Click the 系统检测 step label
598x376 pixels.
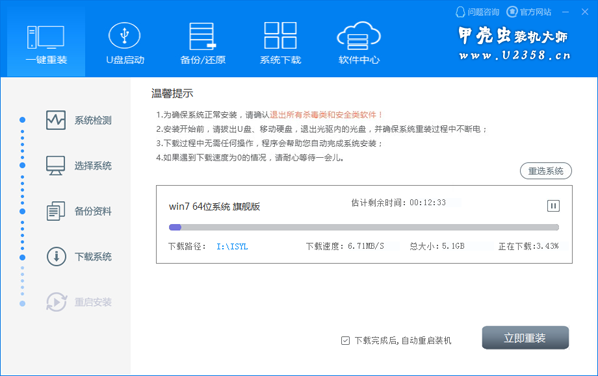(x=93, y=121)
